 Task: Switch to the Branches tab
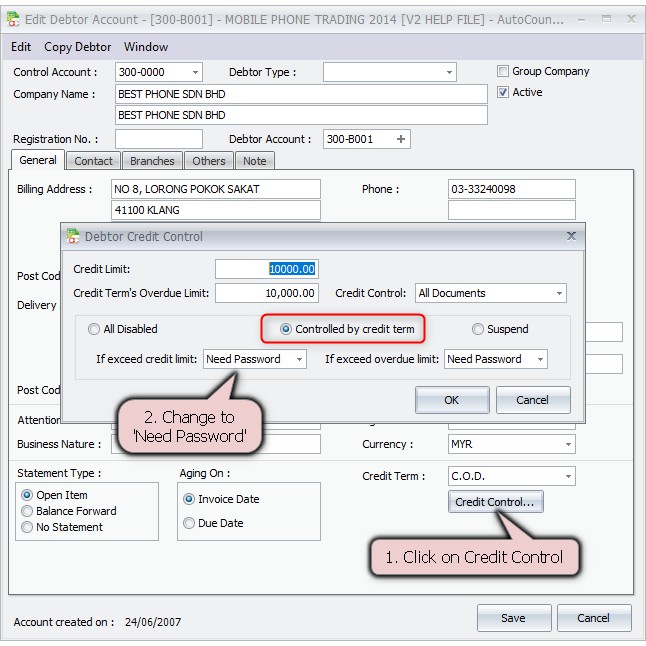point(152,161)
